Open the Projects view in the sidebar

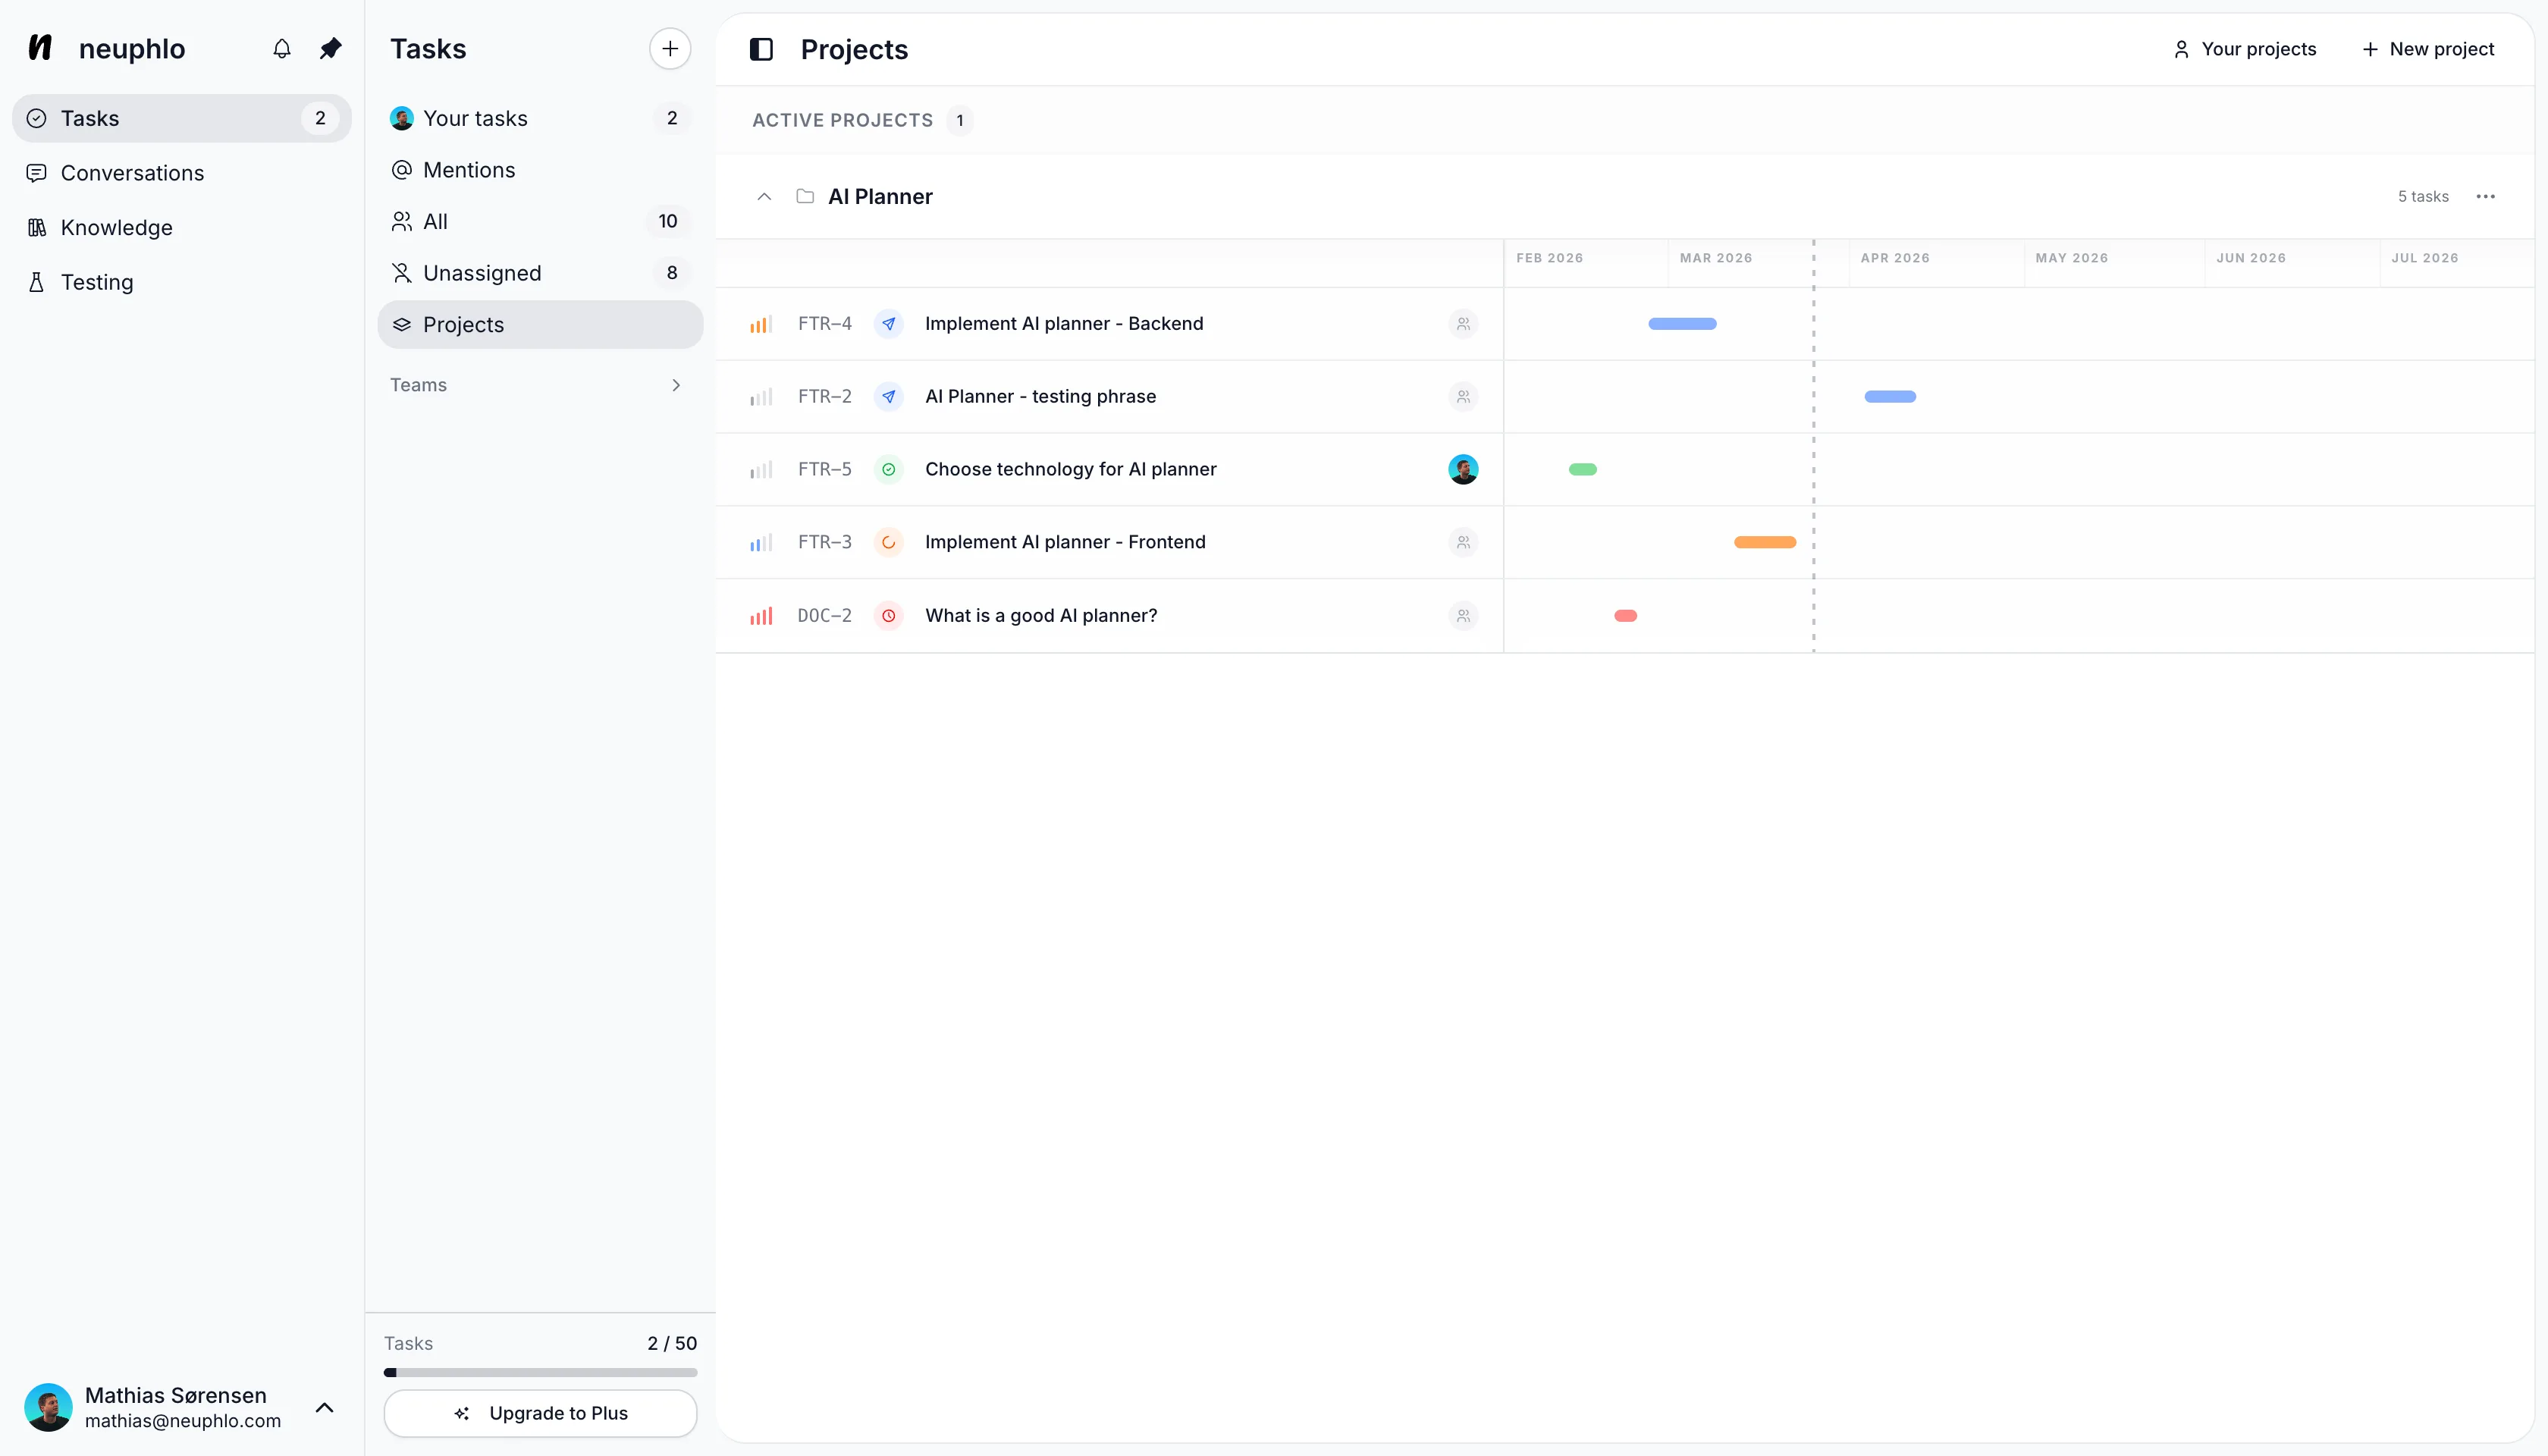[462, 324]
